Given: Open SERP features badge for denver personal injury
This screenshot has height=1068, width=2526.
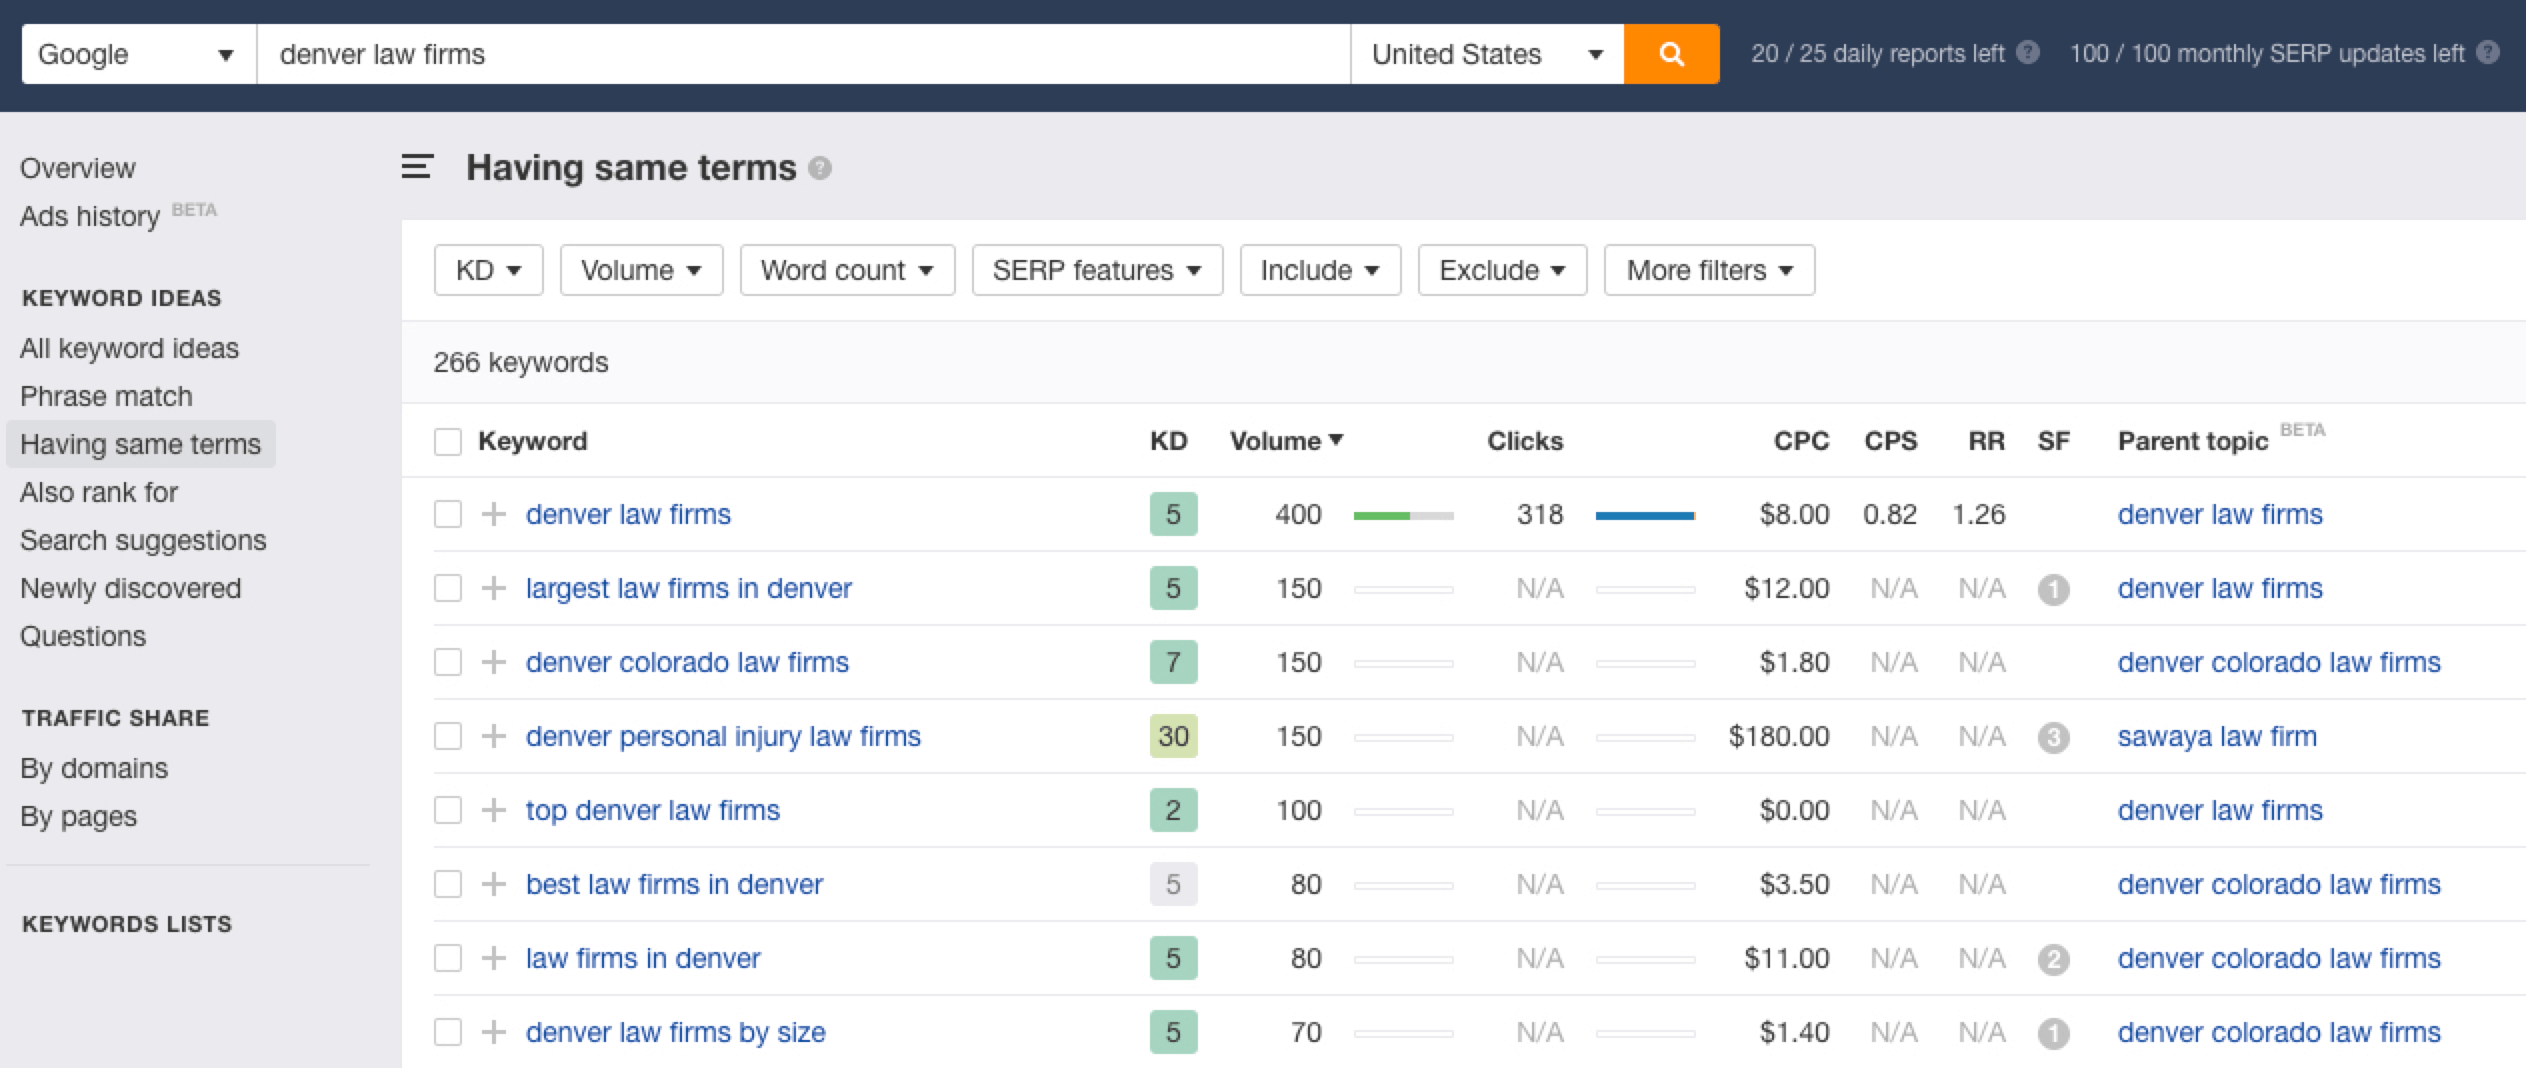Looking at the screenshot, I should [2053, 737].
